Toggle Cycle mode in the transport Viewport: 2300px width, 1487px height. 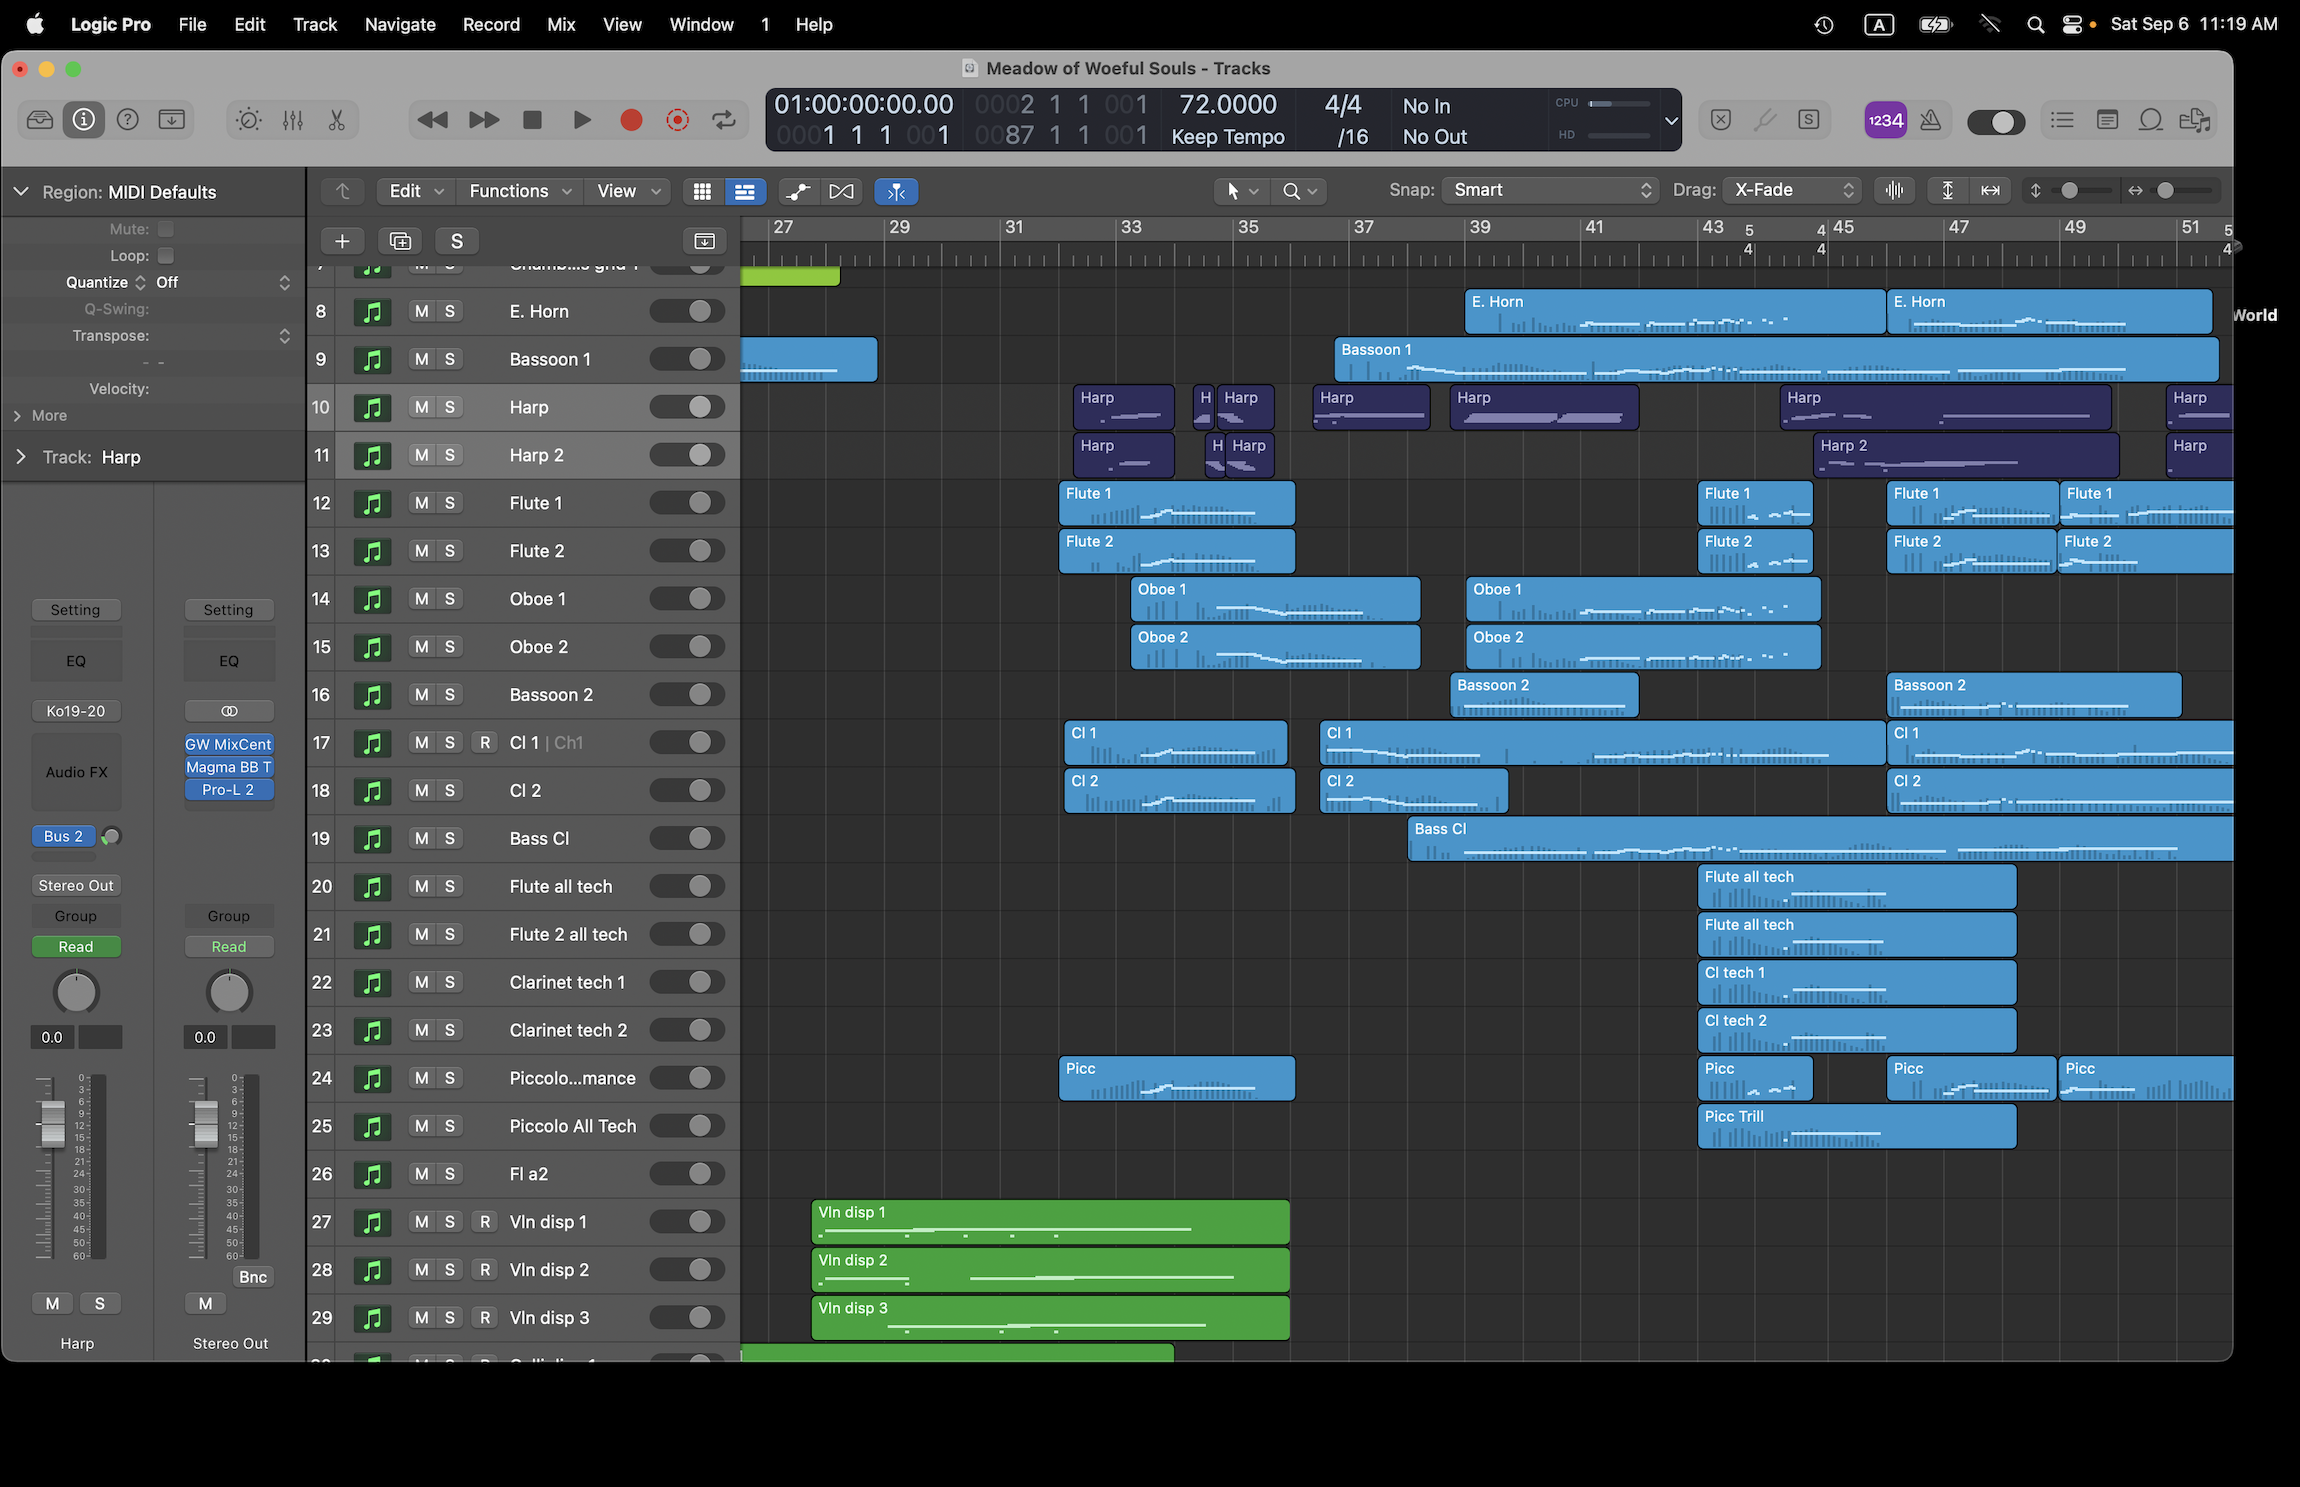(x=724, y=120)
